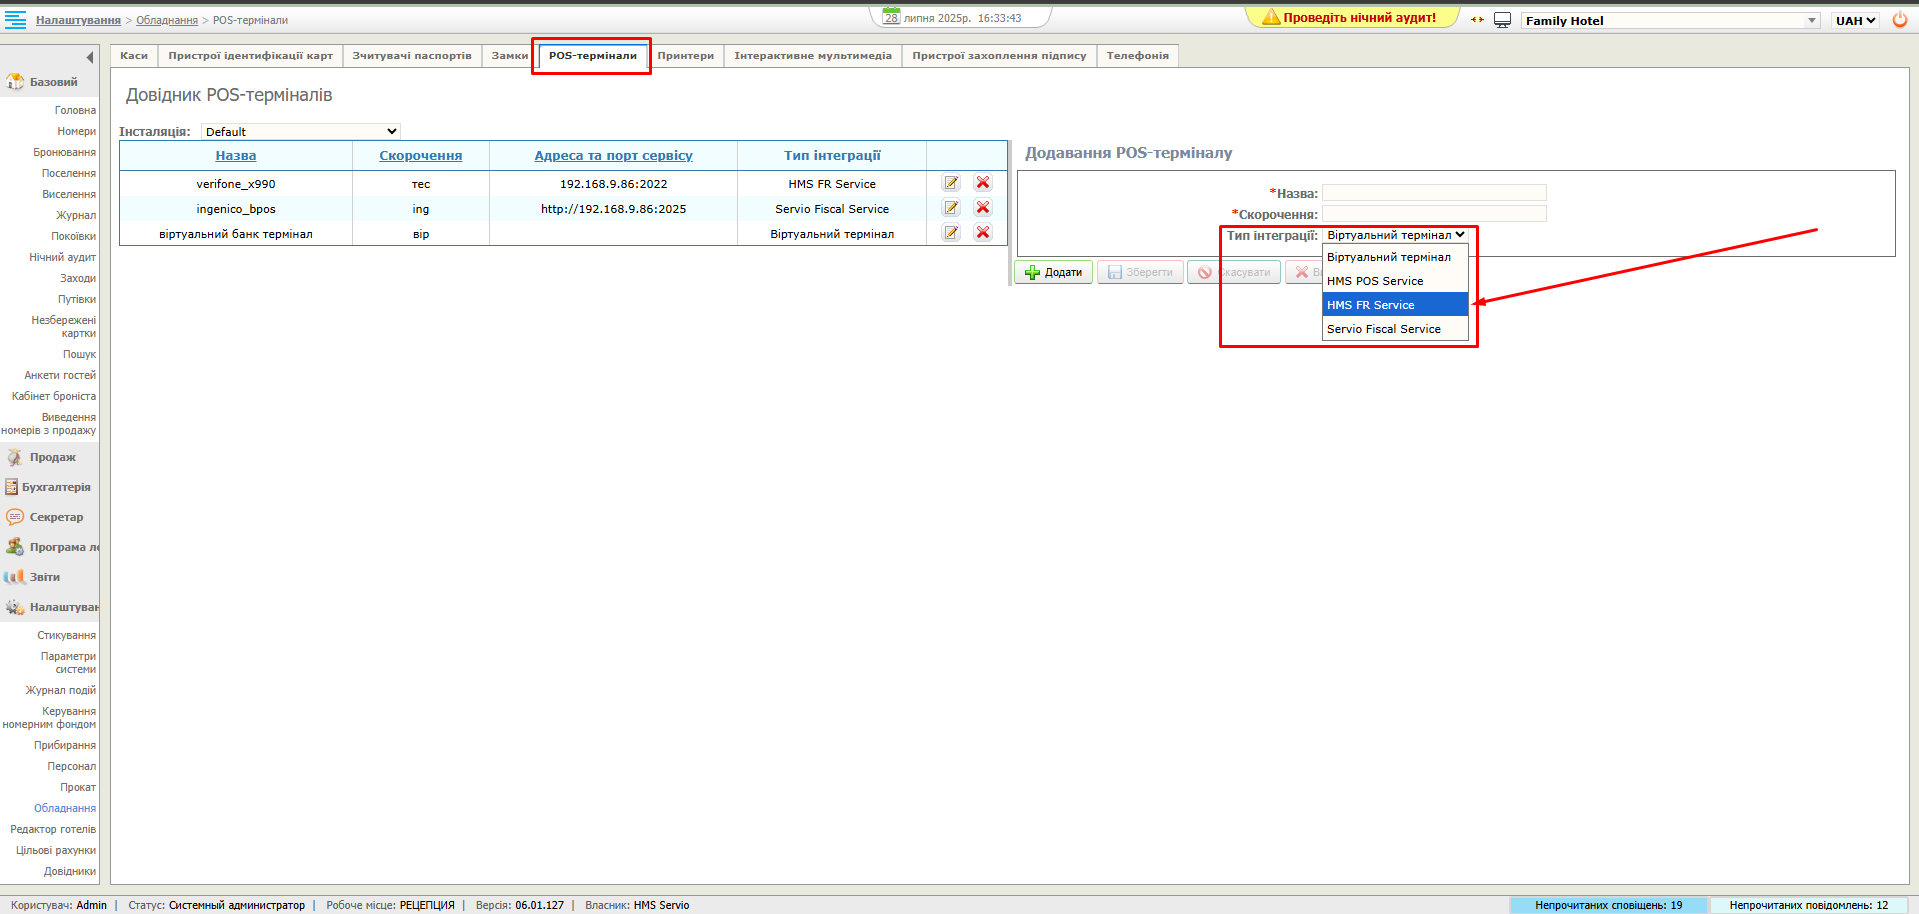Choose Servio Fiscal Service option

[x=1394, y=329]
